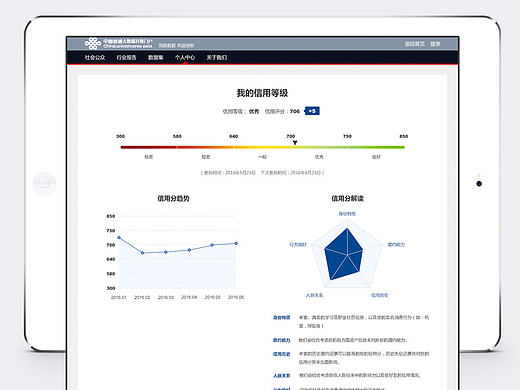The width and height of the screenshot is (520, 390).
Task: Click the green end of credit scale bar
Action: point(376,147)
